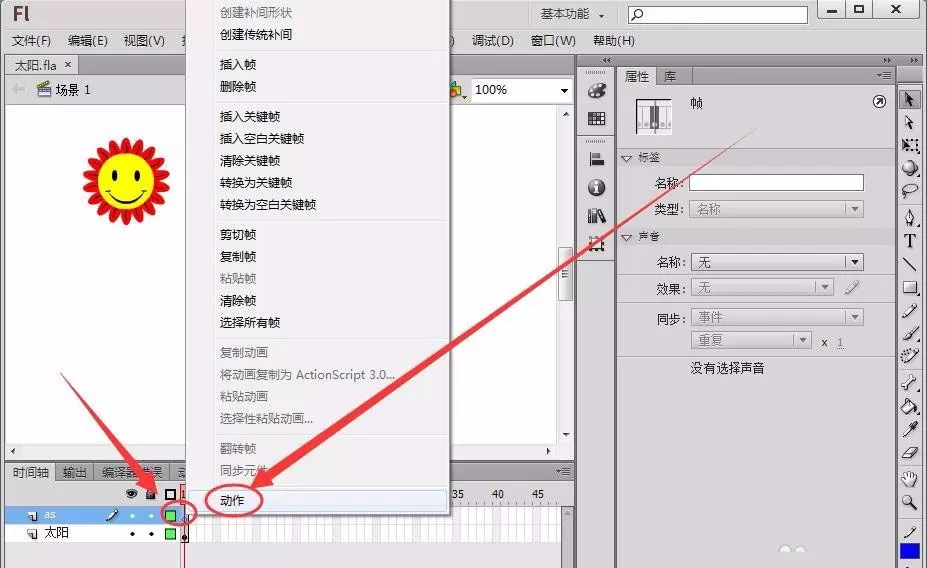The width and height of the screenshot is (927, 568).
Task: Open the Transform panel icon in dock
Action: 596,244
